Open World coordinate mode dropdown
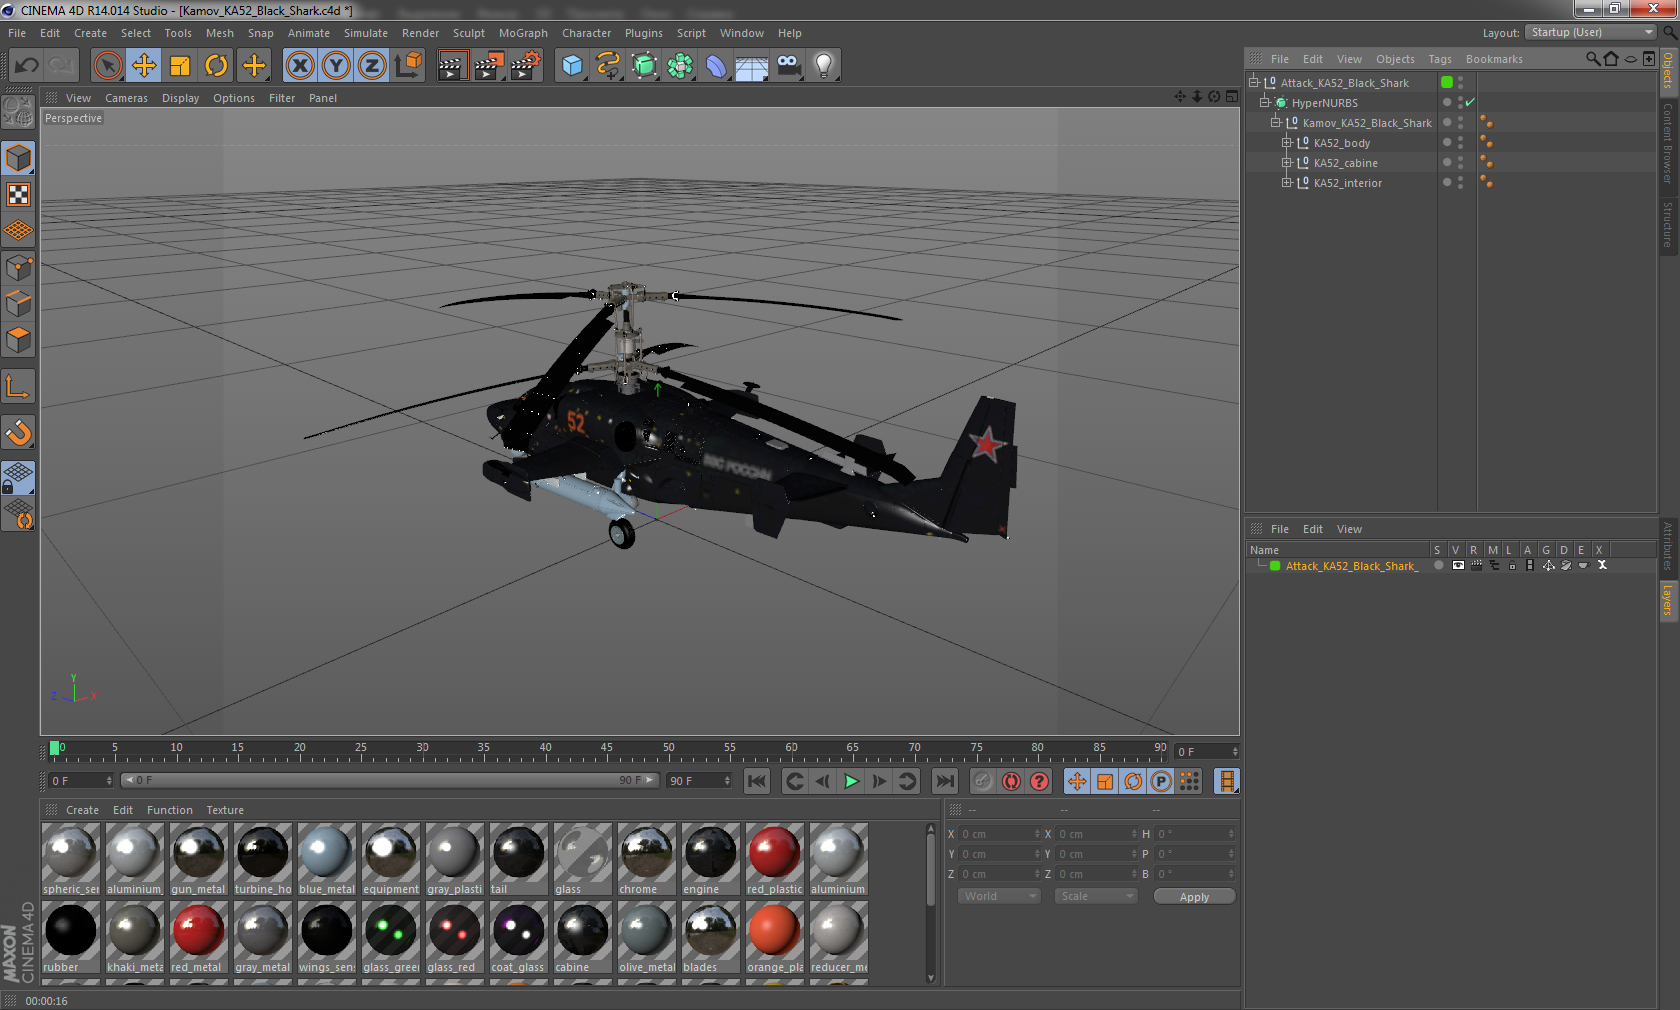Screen dimensions: 1680x1010 point(1000,896)
